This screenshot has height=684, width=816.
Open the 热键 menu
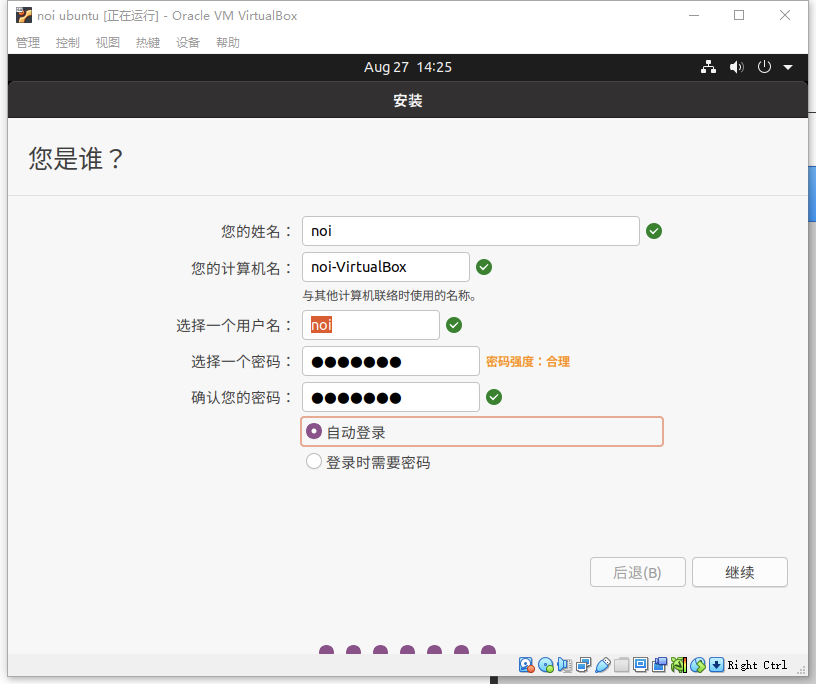coord(148,43)
